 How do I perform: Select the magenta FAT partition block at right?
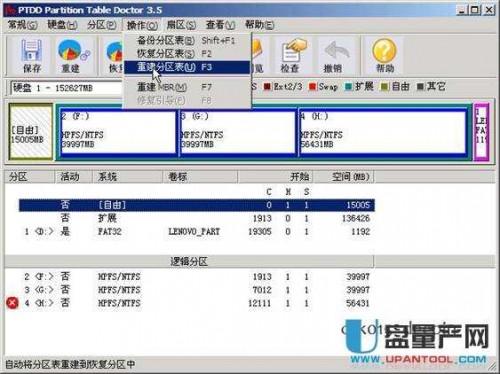481,131
